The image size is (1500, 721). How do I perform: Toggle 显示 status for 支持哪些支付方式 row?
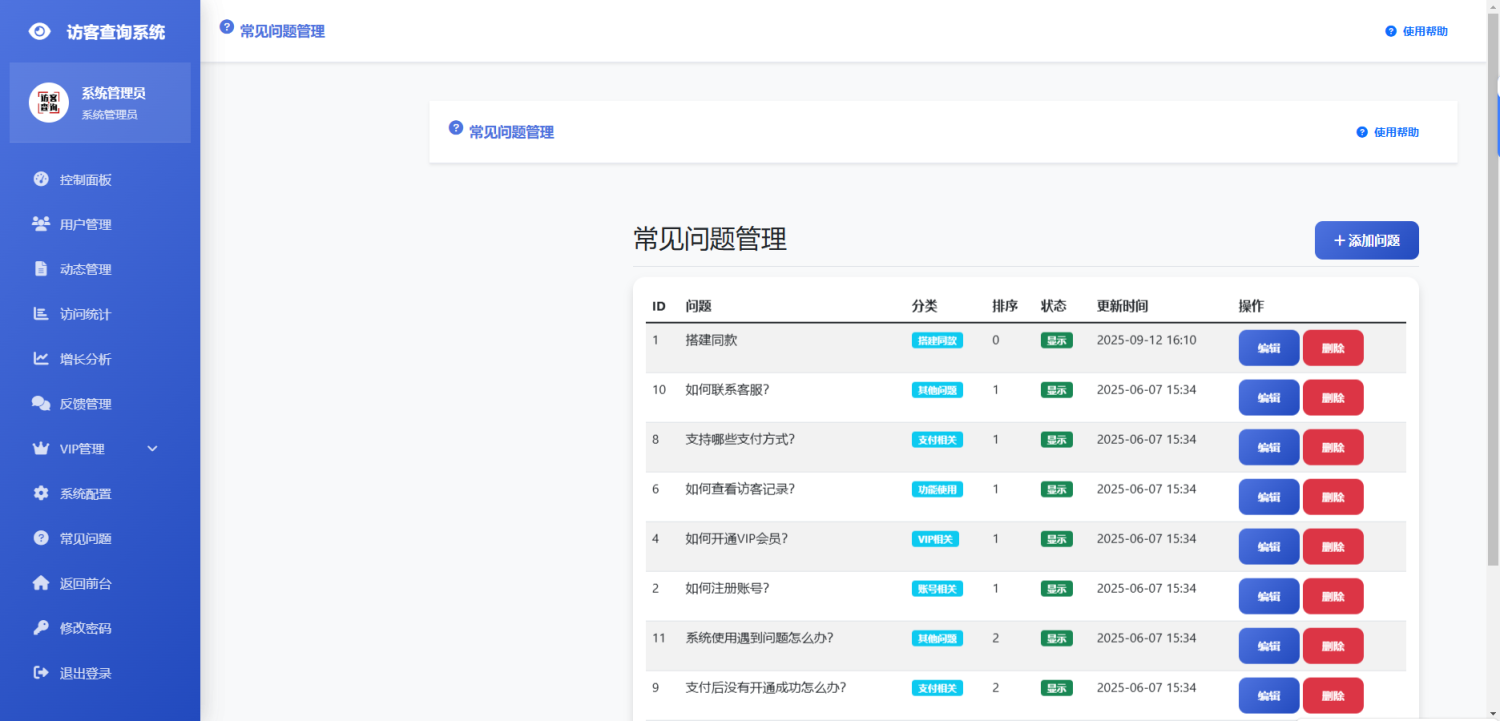[1056, 439]
